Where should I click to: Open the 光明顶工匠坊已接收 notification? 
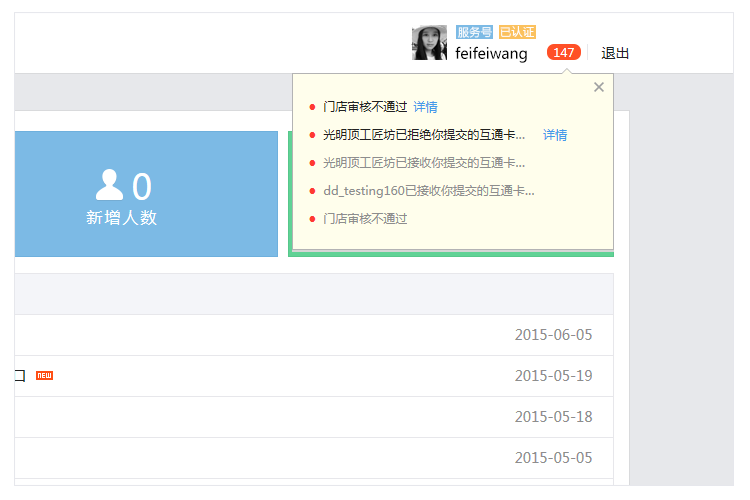tap(423, 162)
